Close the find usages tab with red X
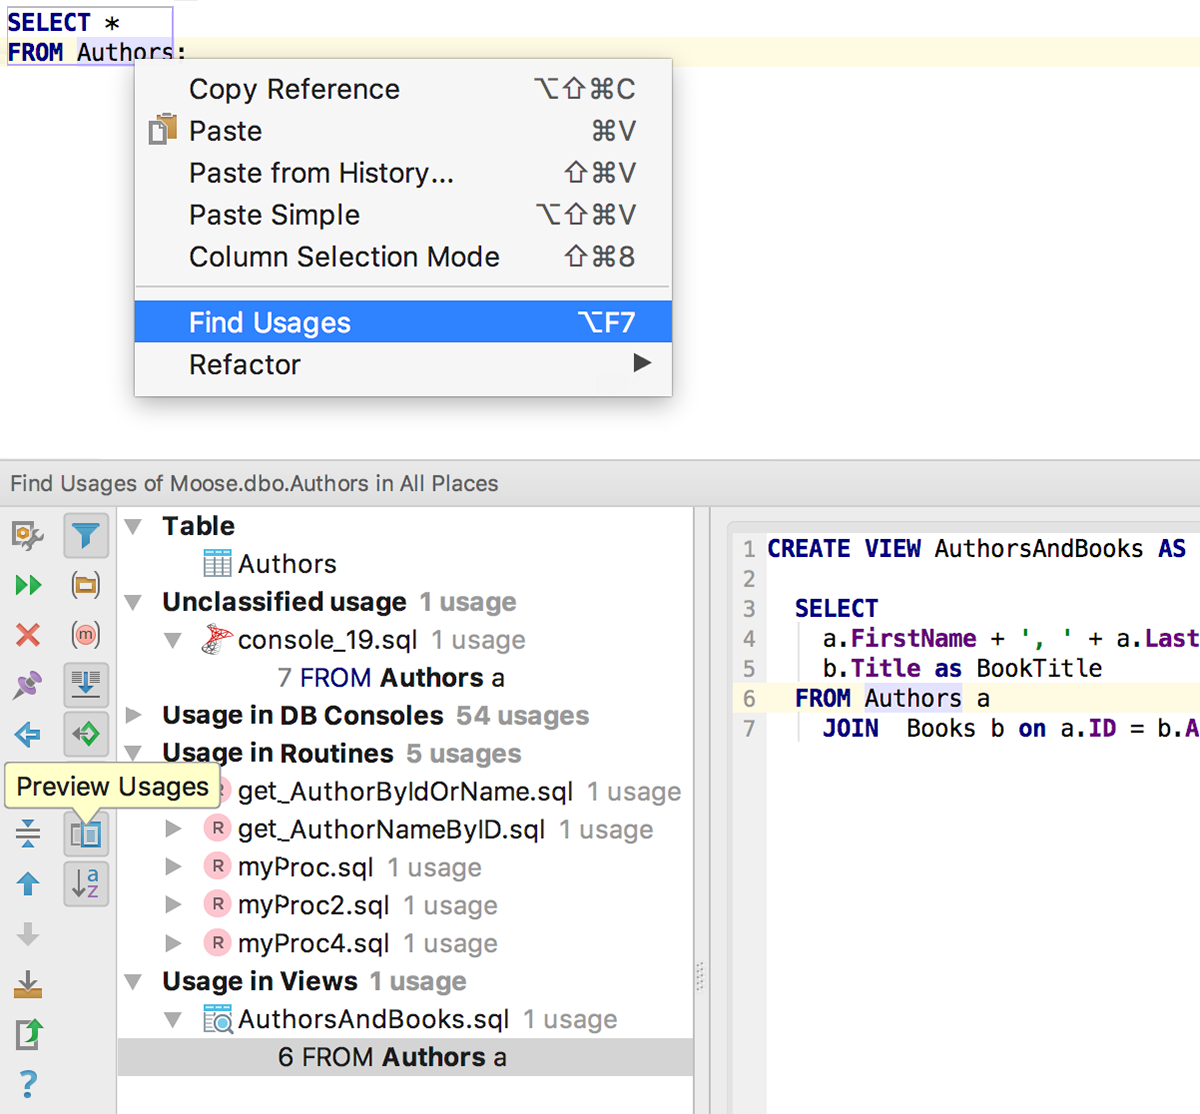1200x1114 pixels. tap(28, 635)
